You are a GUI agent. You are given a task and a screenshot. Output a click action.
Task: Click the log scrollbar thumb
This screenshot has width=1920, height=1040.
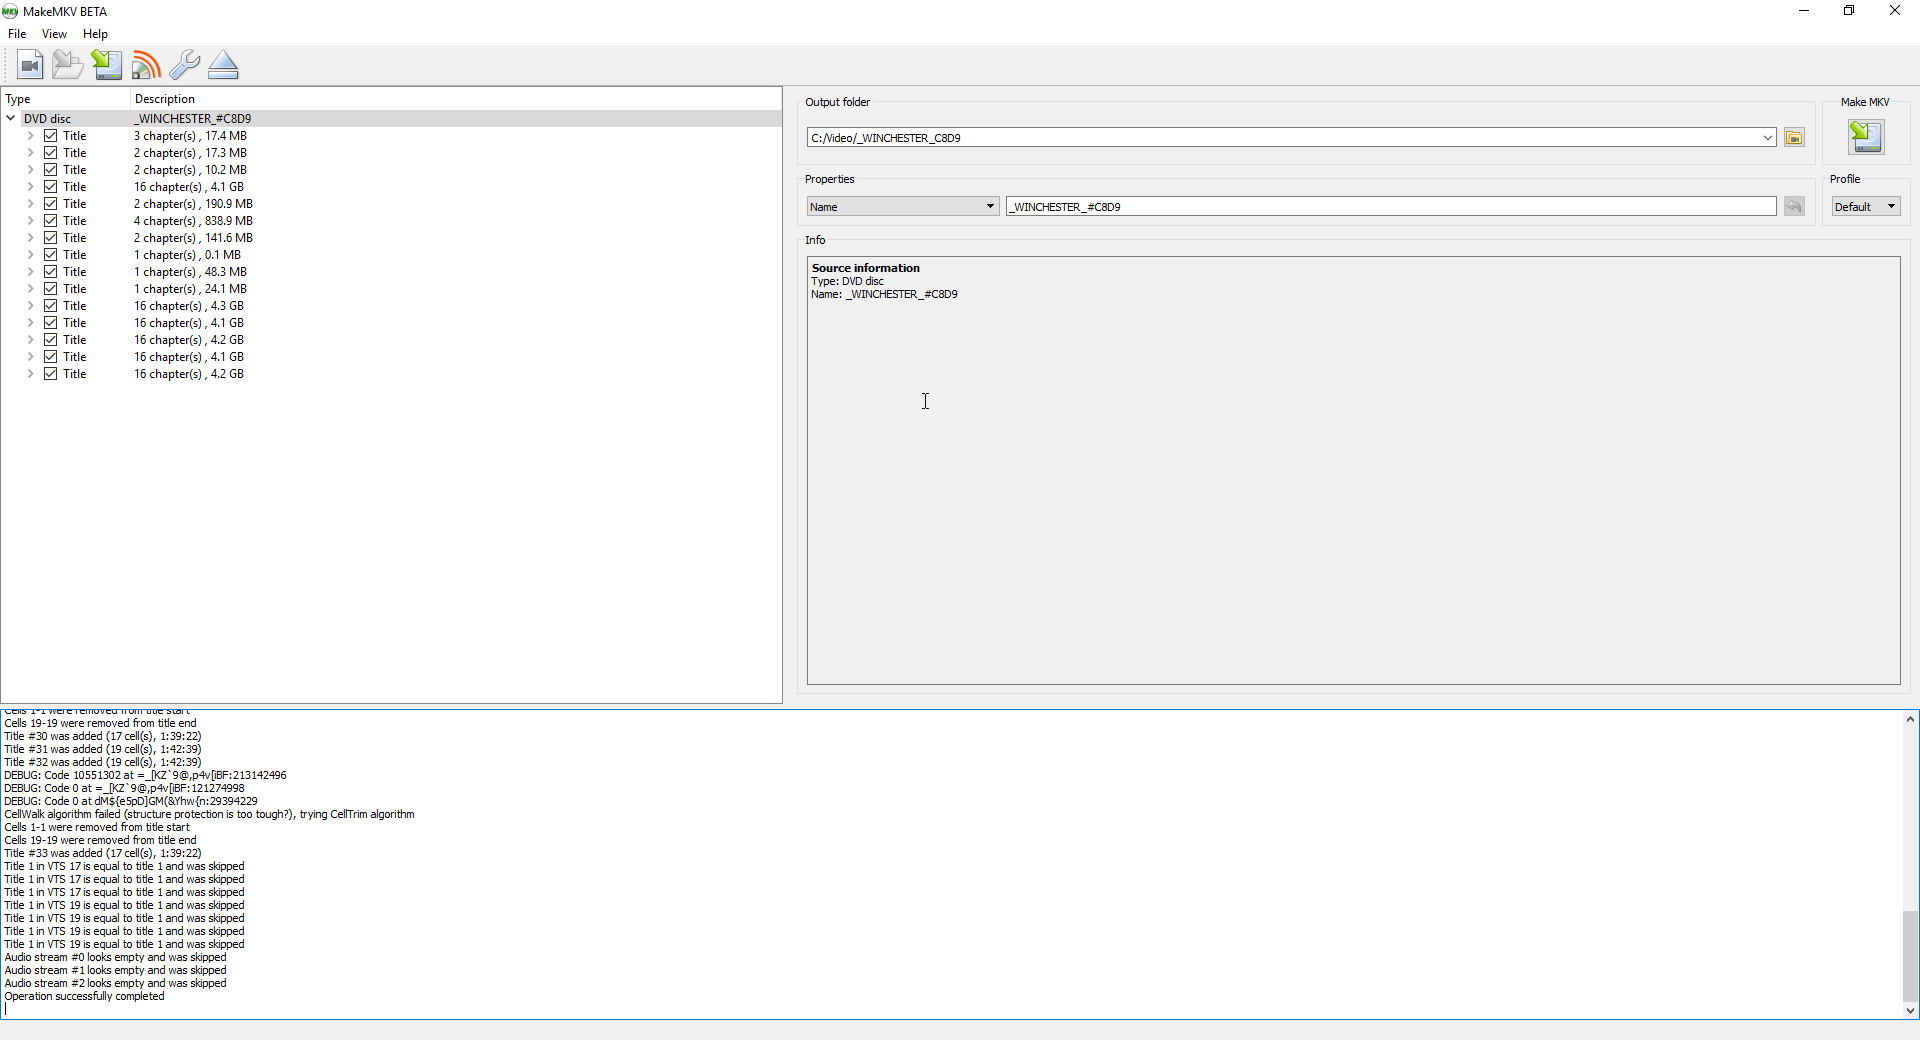point(1910,956)
